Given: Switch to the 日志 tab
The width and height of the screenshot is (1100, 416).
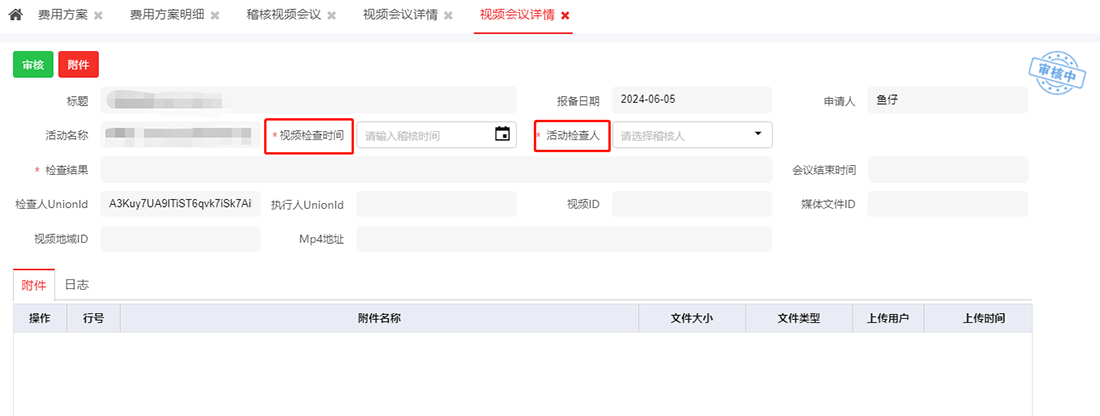Looking at the screenshot, I should click(x=77, y=285).
